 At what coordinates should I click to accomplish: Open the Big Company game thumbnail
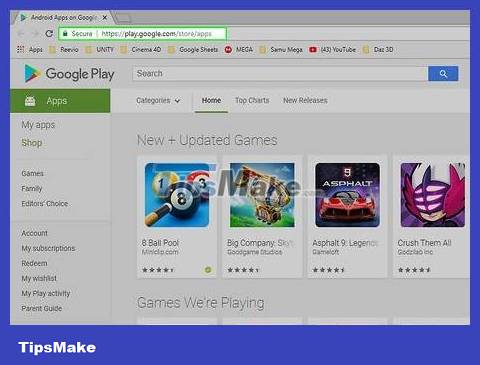(262, 195)
